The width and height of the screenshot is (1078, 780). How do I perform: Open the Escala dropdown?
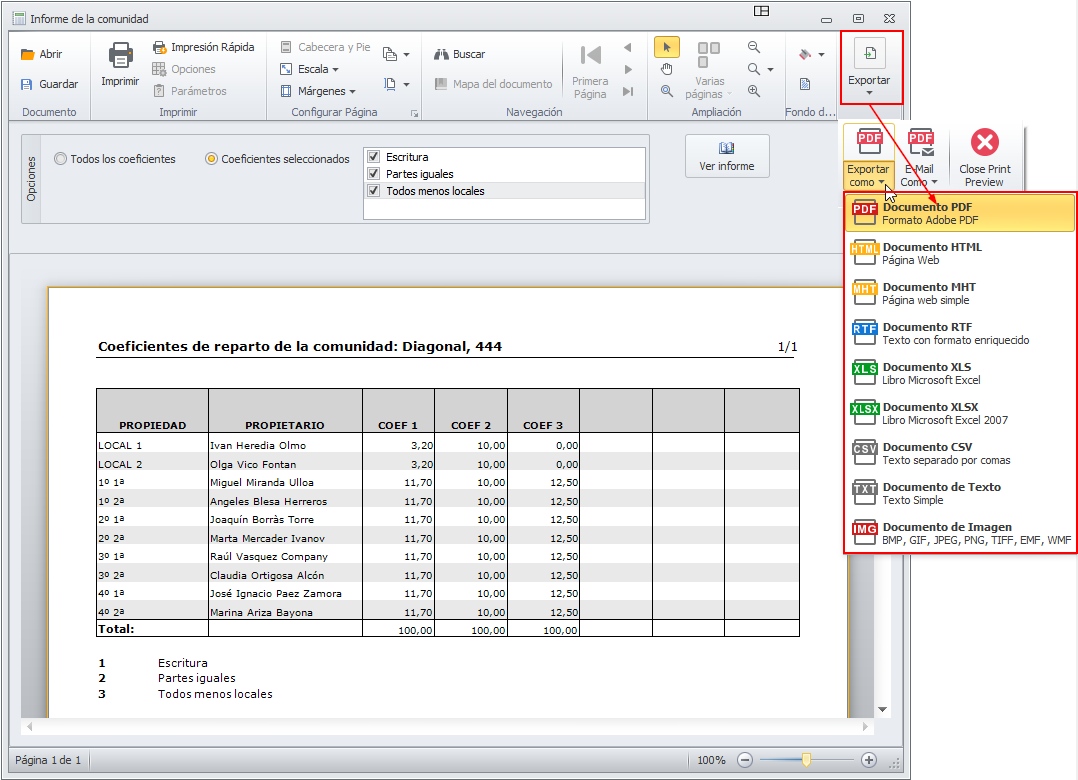pos(310,69)
